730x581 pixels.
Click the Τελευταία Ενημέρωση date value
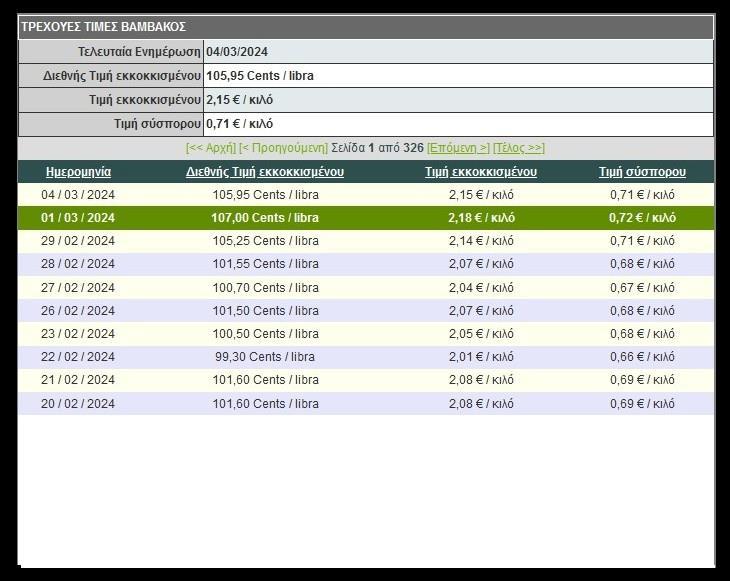coord(237,52)
